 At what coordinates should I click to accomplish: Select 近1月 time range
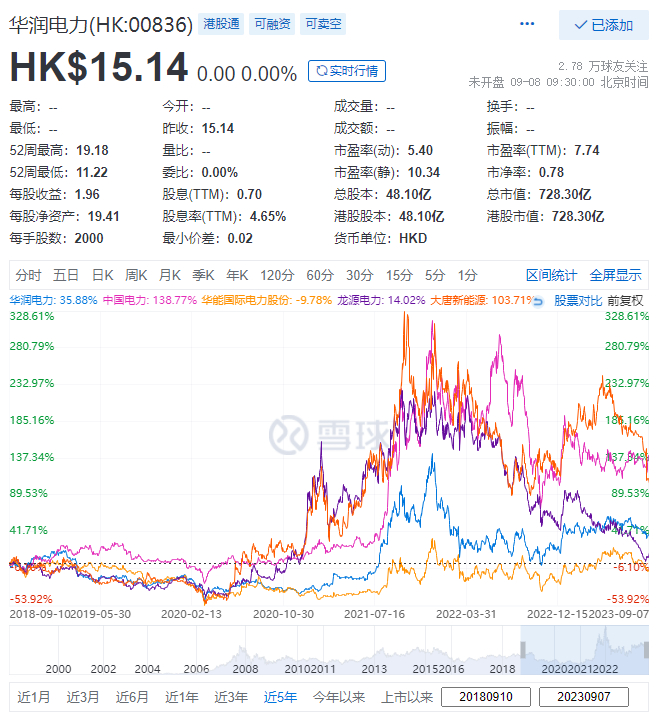pos(34,697)
